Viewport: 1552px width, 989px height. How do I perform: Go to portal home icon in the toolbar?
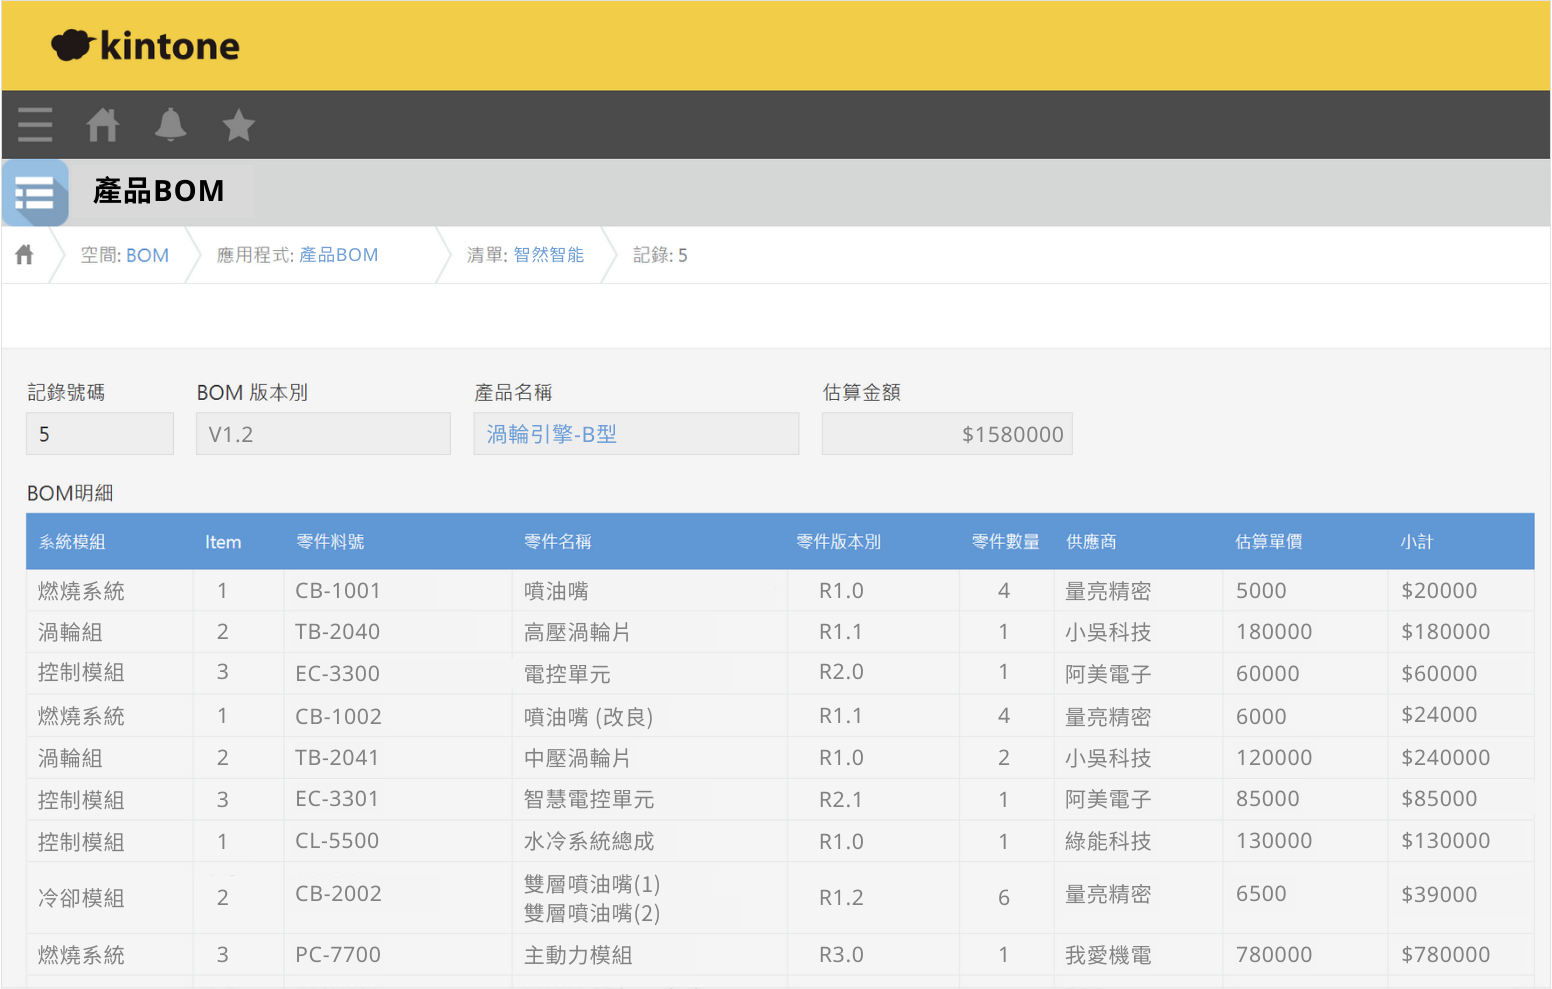(x=103, y=125)
